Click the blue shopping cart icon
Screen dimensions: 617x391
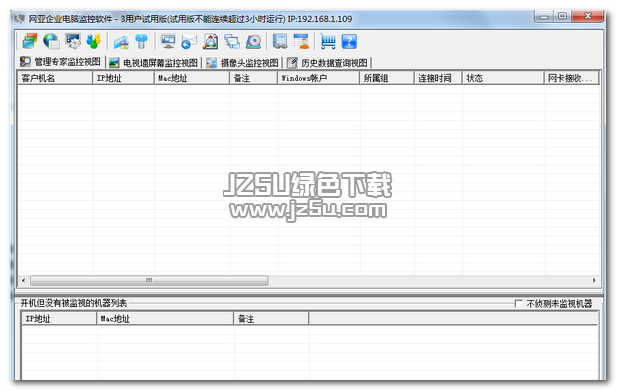point(328,41)
